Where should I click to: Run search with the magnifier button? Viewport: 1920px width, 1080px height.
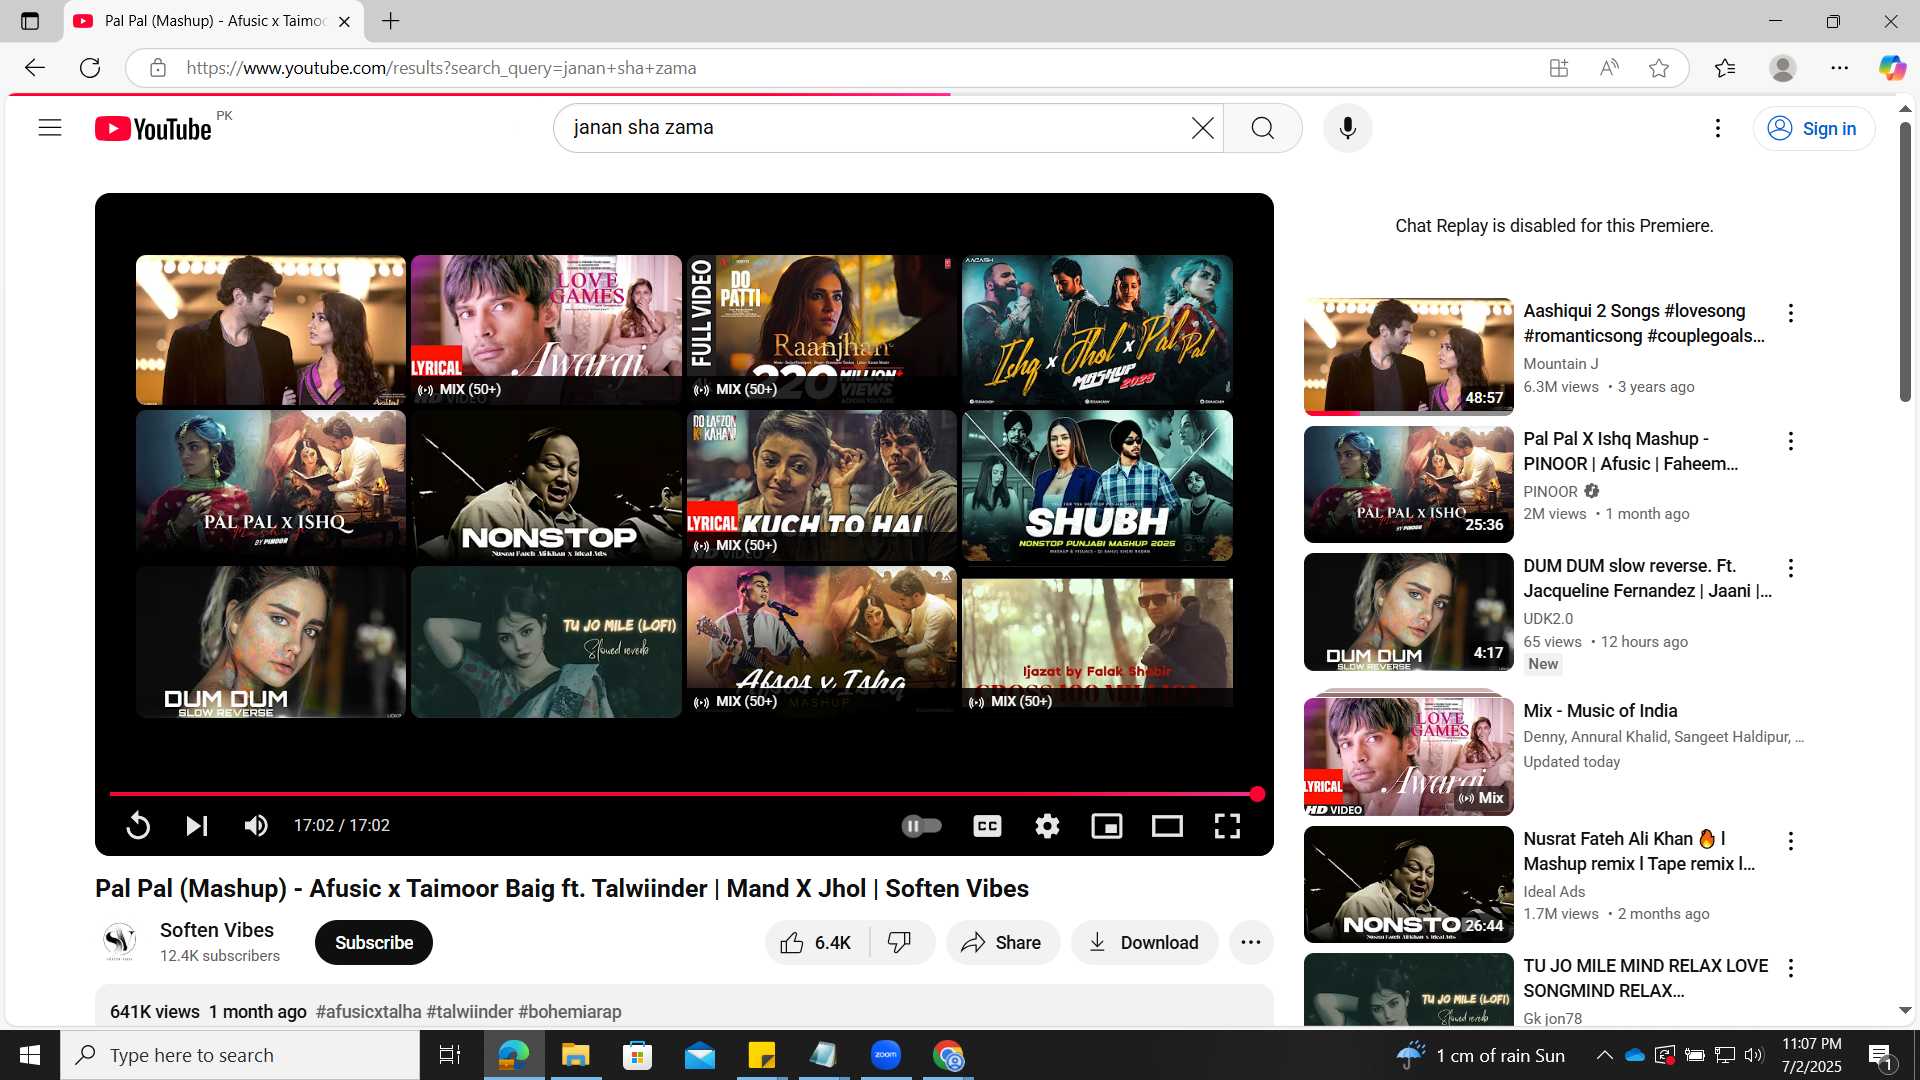[x=1263, y=128]
